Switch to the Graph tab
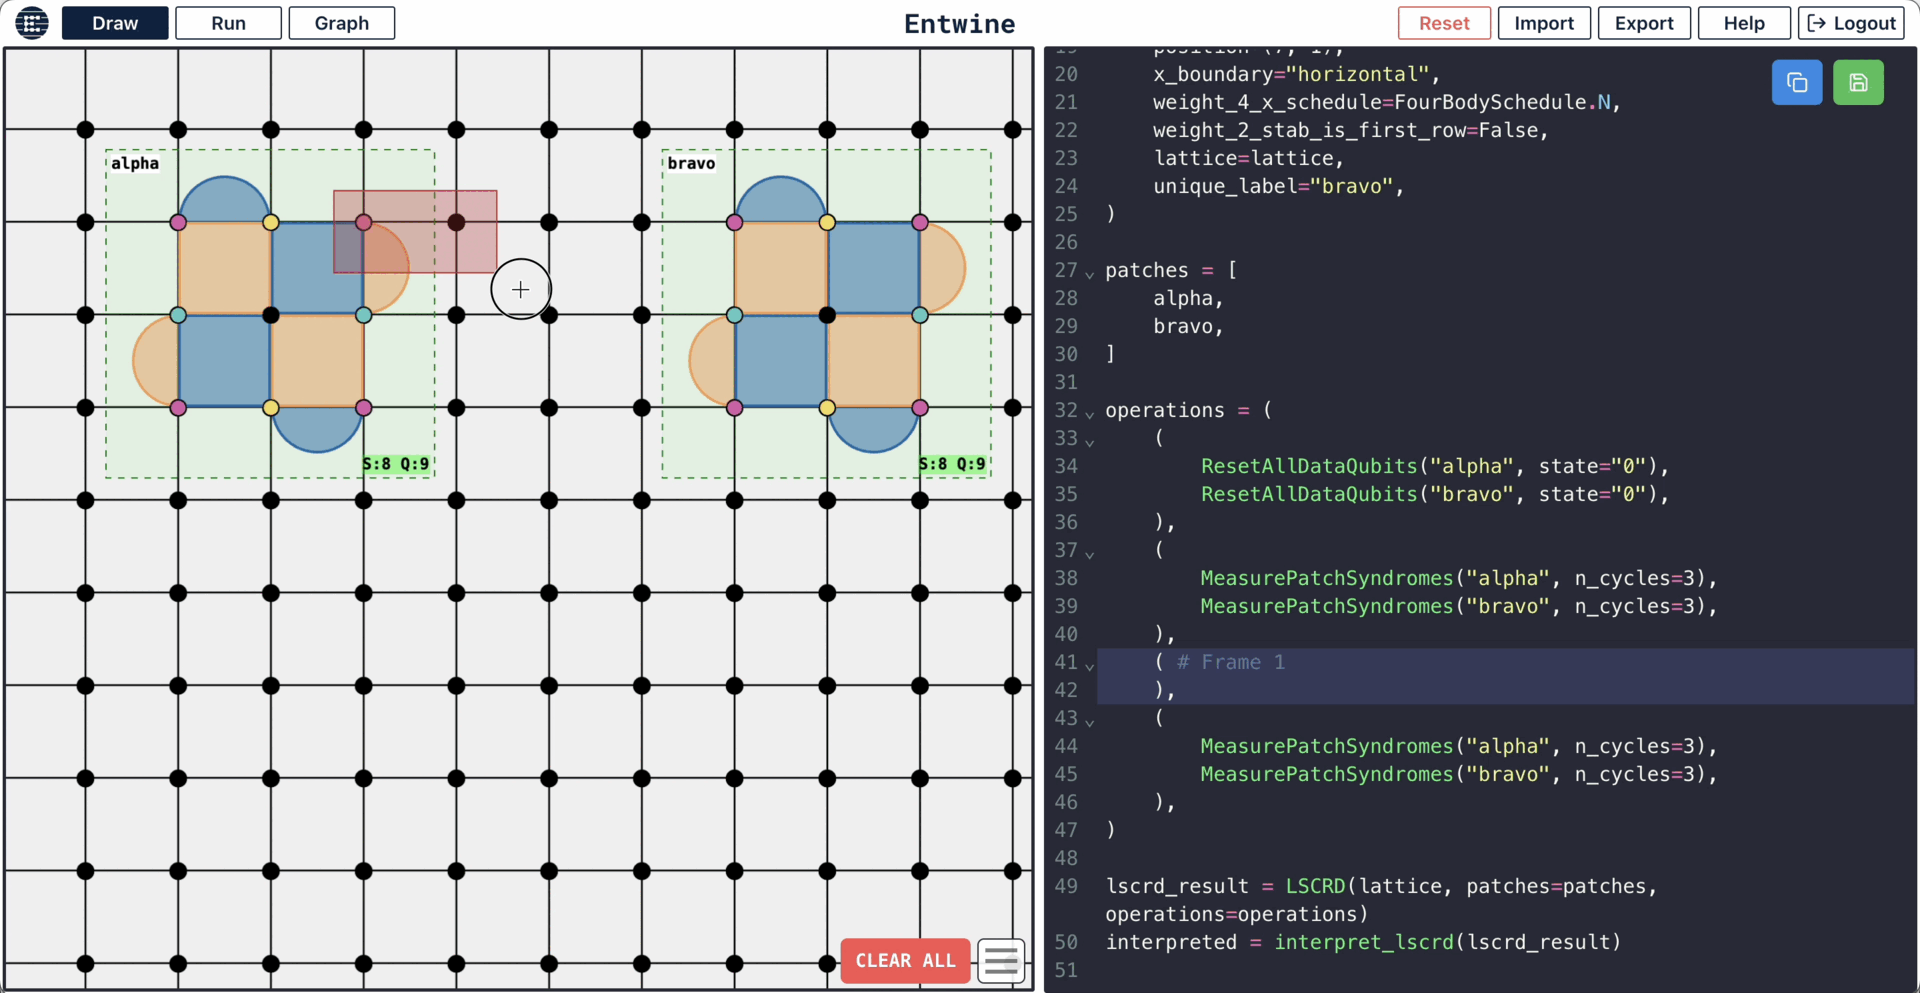The height and width of the screenshot is (993, 1920). coord(341,23)
